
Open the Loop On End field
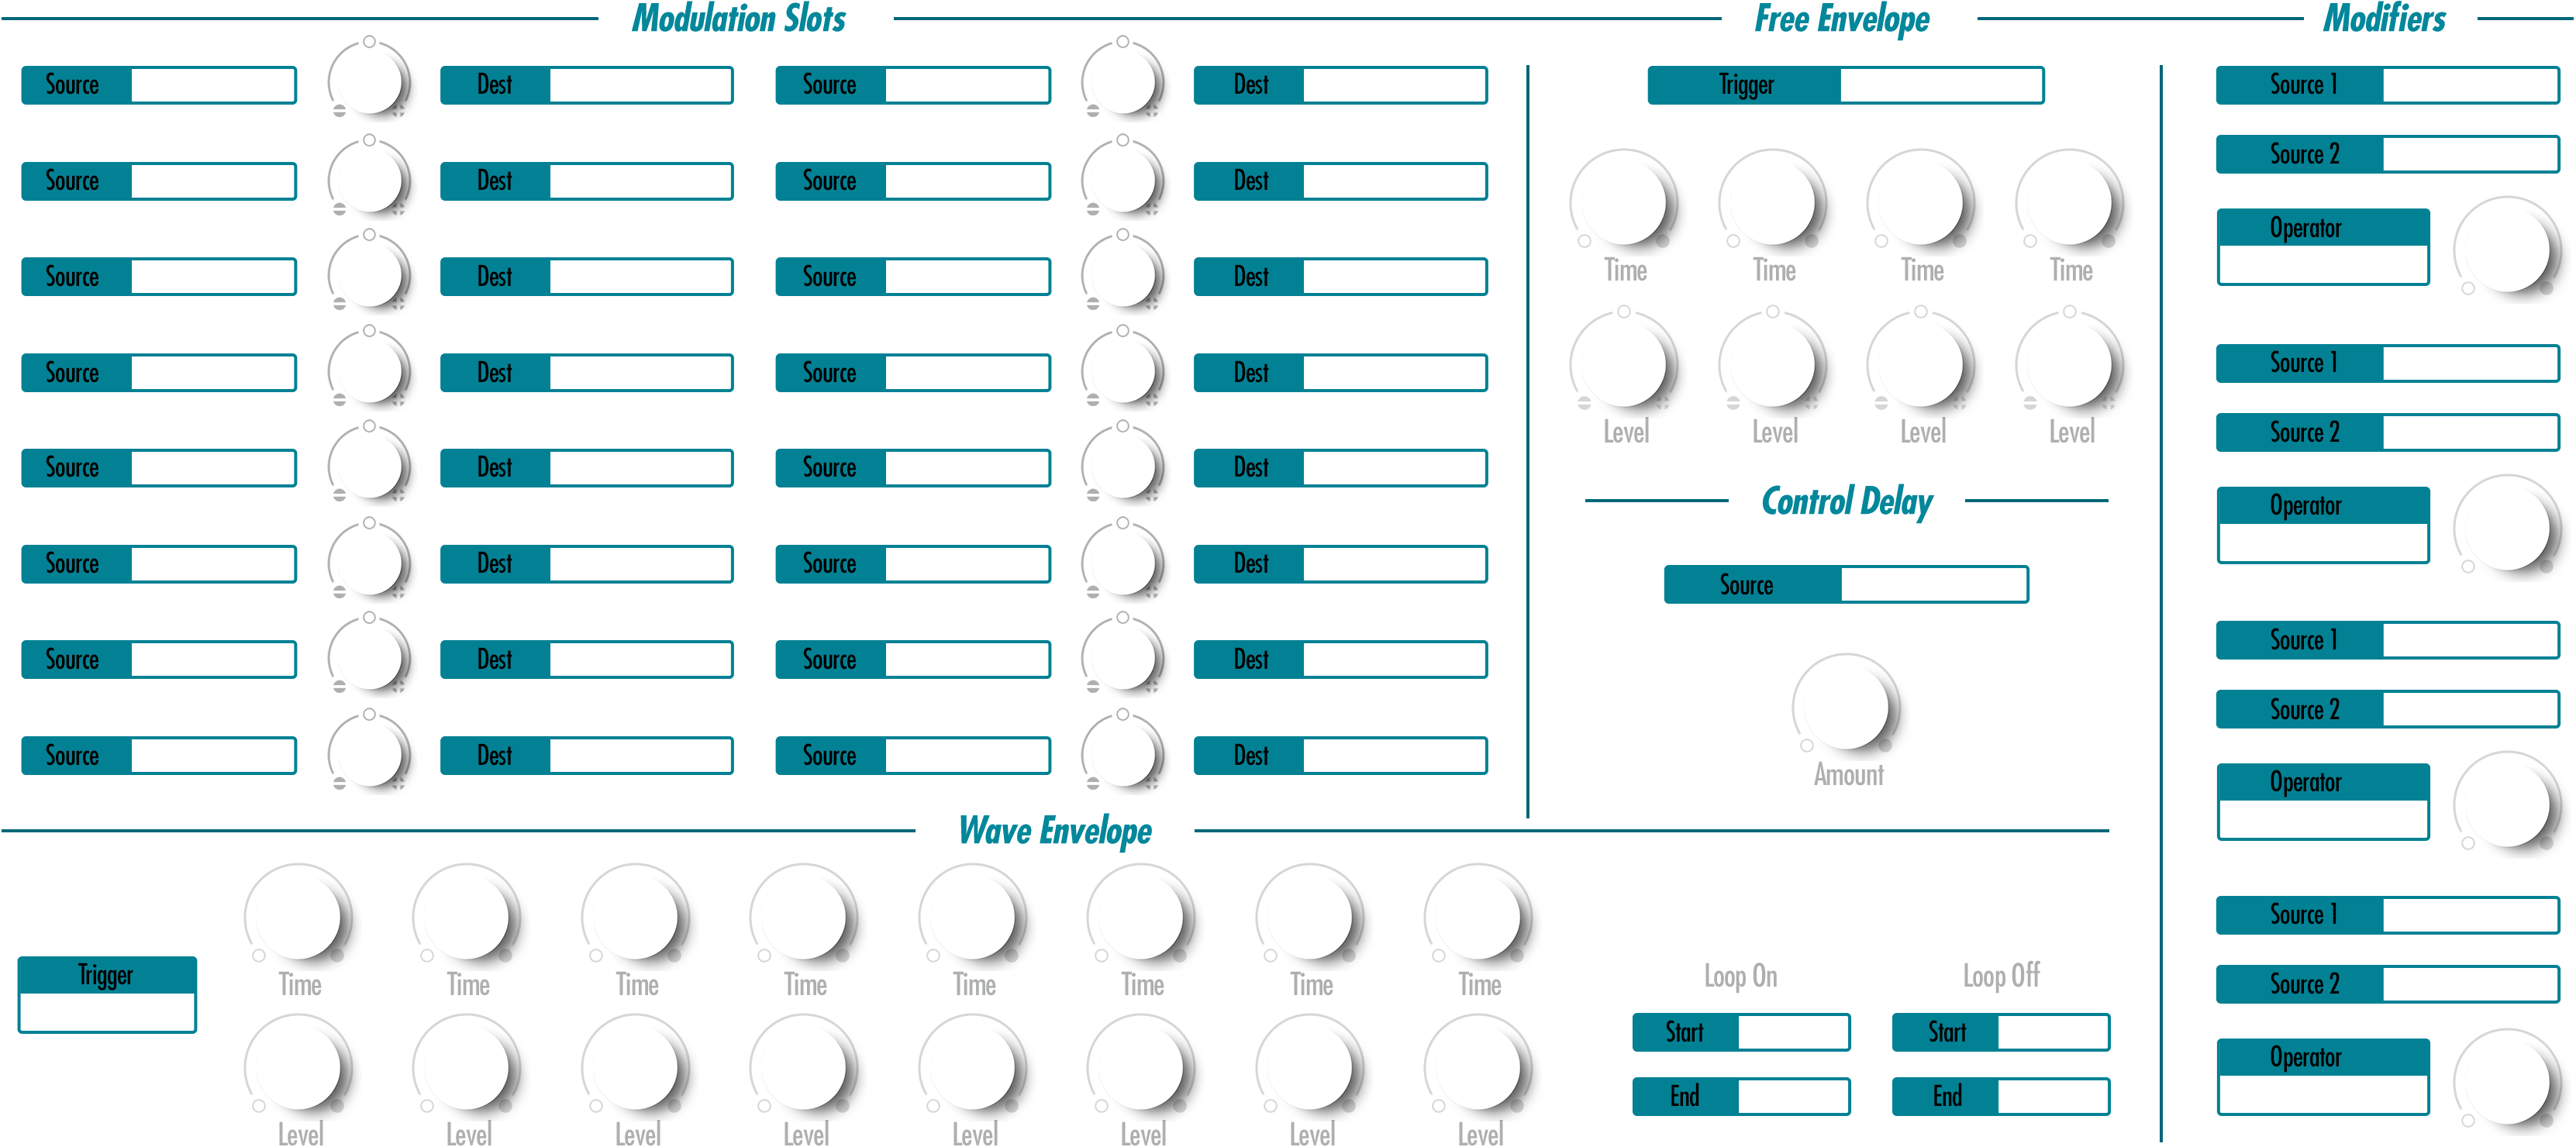[1741, 1096]
